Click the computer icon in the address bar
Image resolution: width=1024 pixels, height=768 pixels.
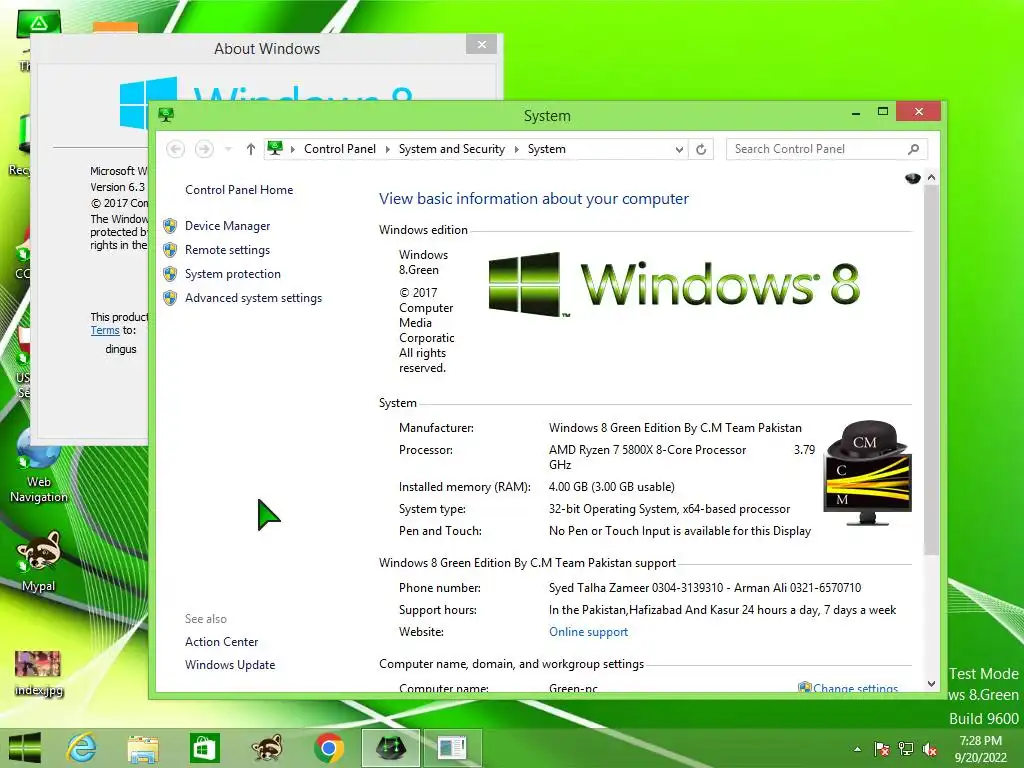pos(275,148)
